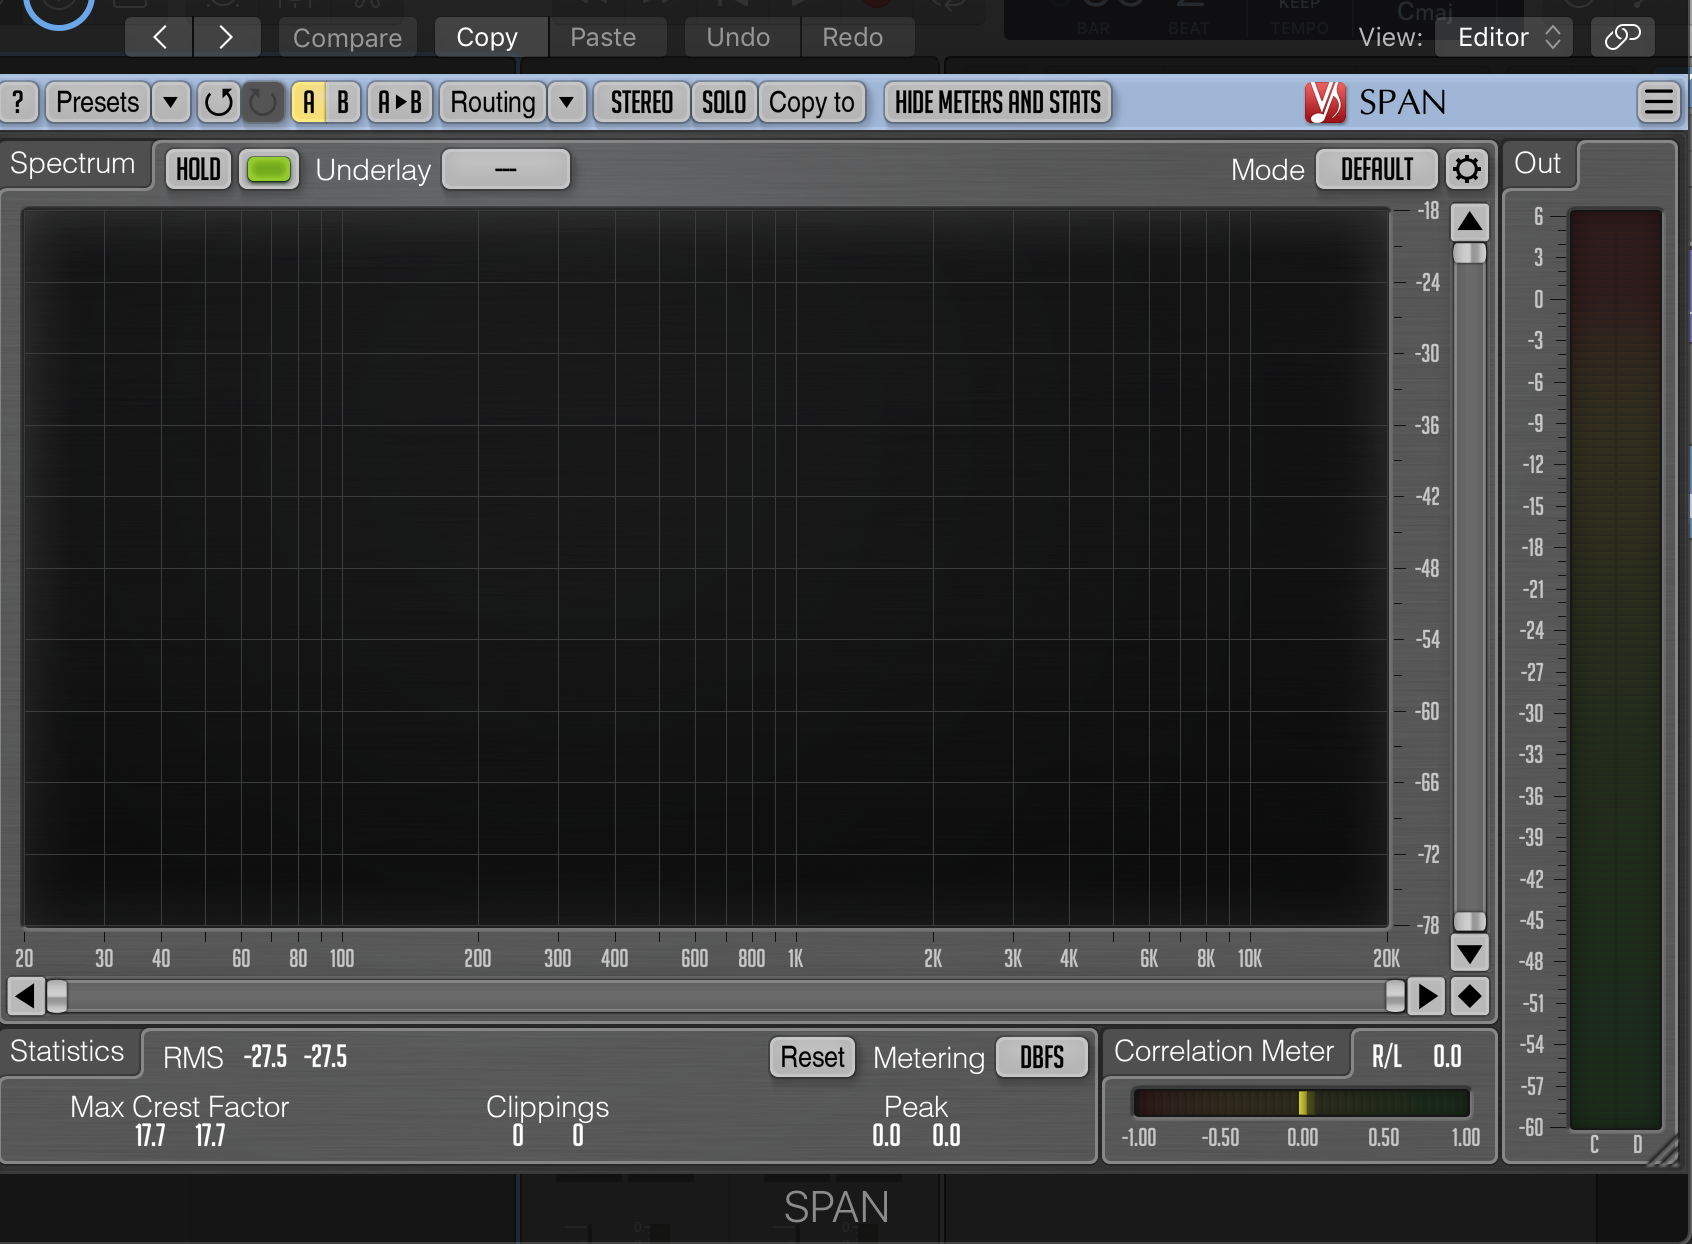Select the Spectrum tab

pyautogui.click(x=73, y=164)
